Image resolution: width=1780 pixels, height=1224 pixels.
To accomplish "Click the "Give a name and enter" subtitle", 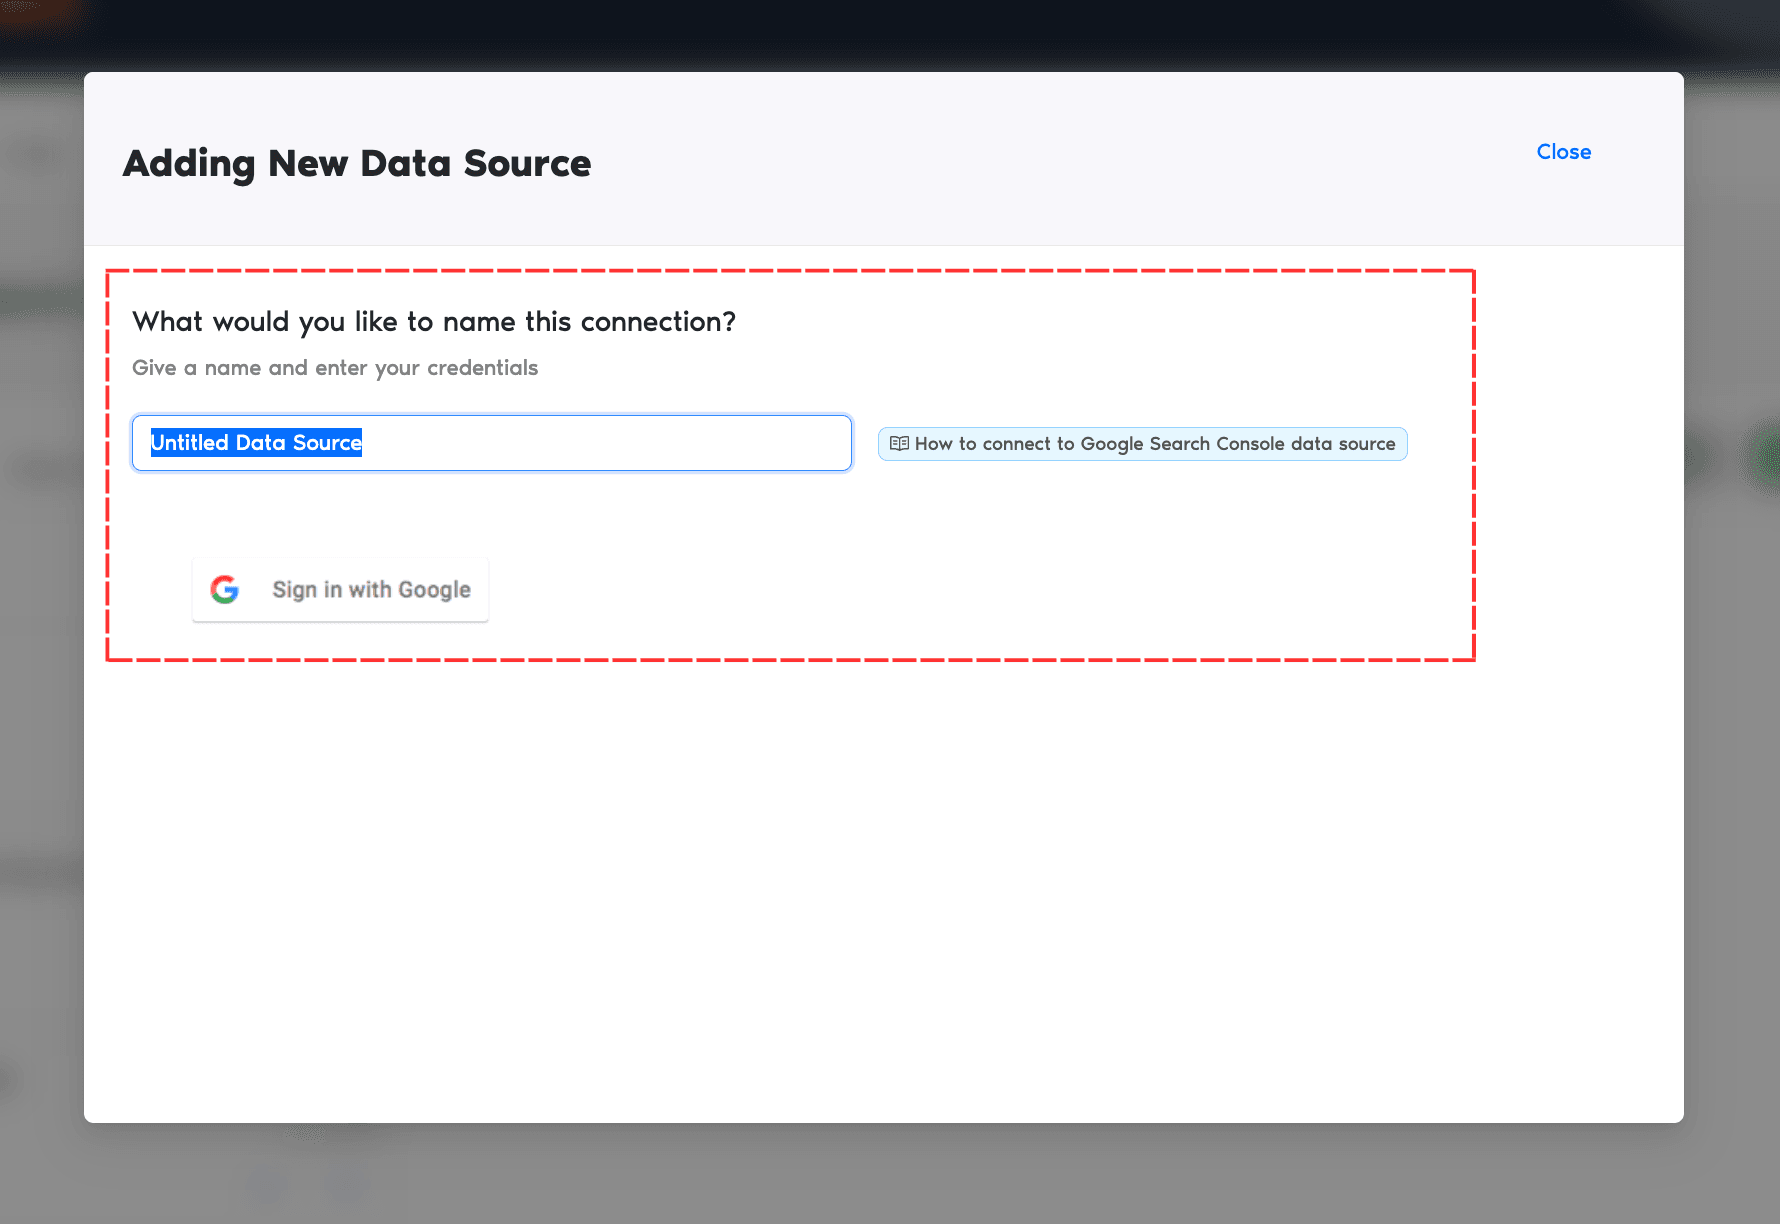I will [x=334, y=368].
